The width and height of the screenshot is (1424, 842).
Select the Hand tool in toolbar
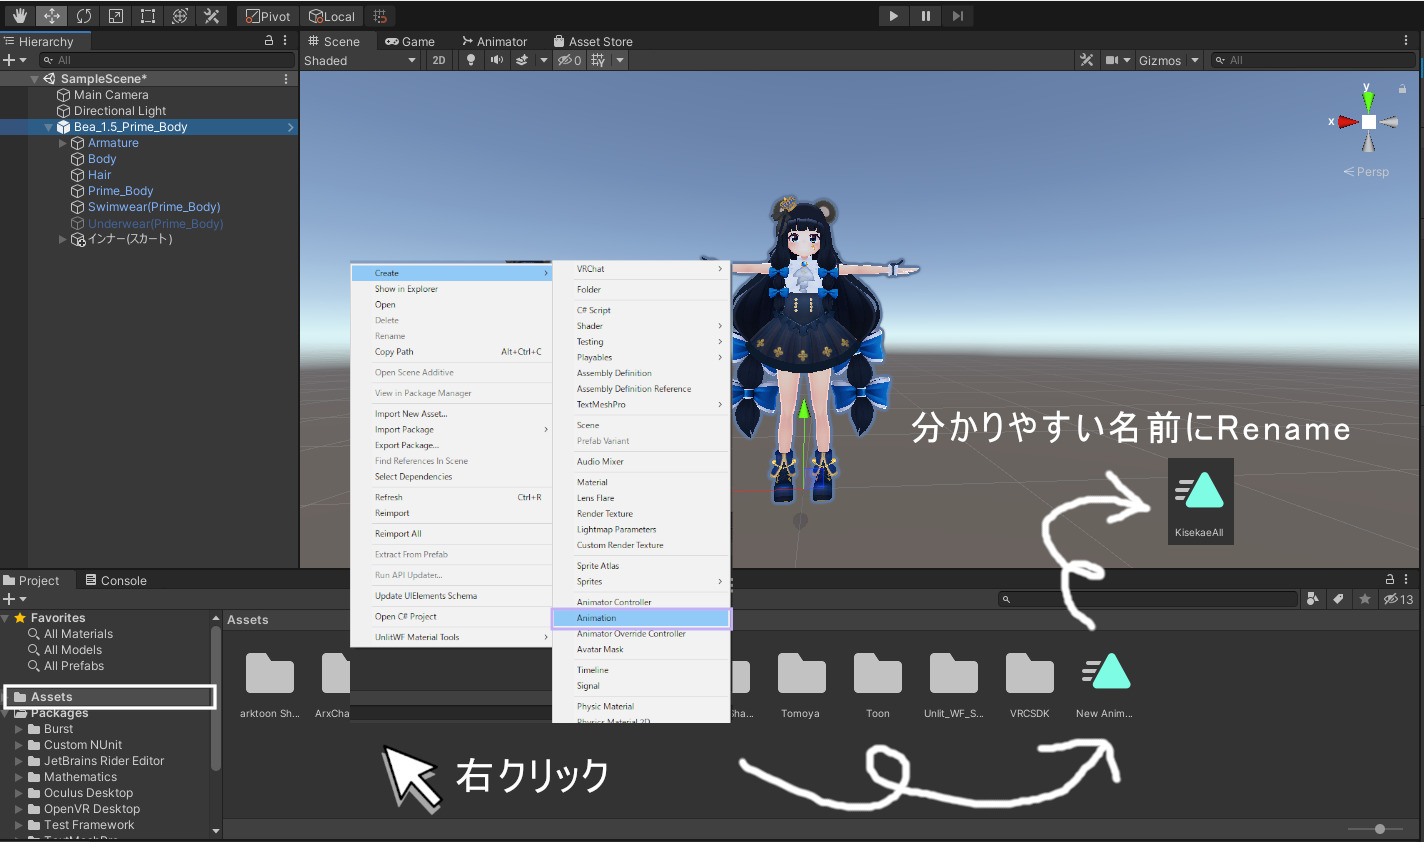click(20, 16)
